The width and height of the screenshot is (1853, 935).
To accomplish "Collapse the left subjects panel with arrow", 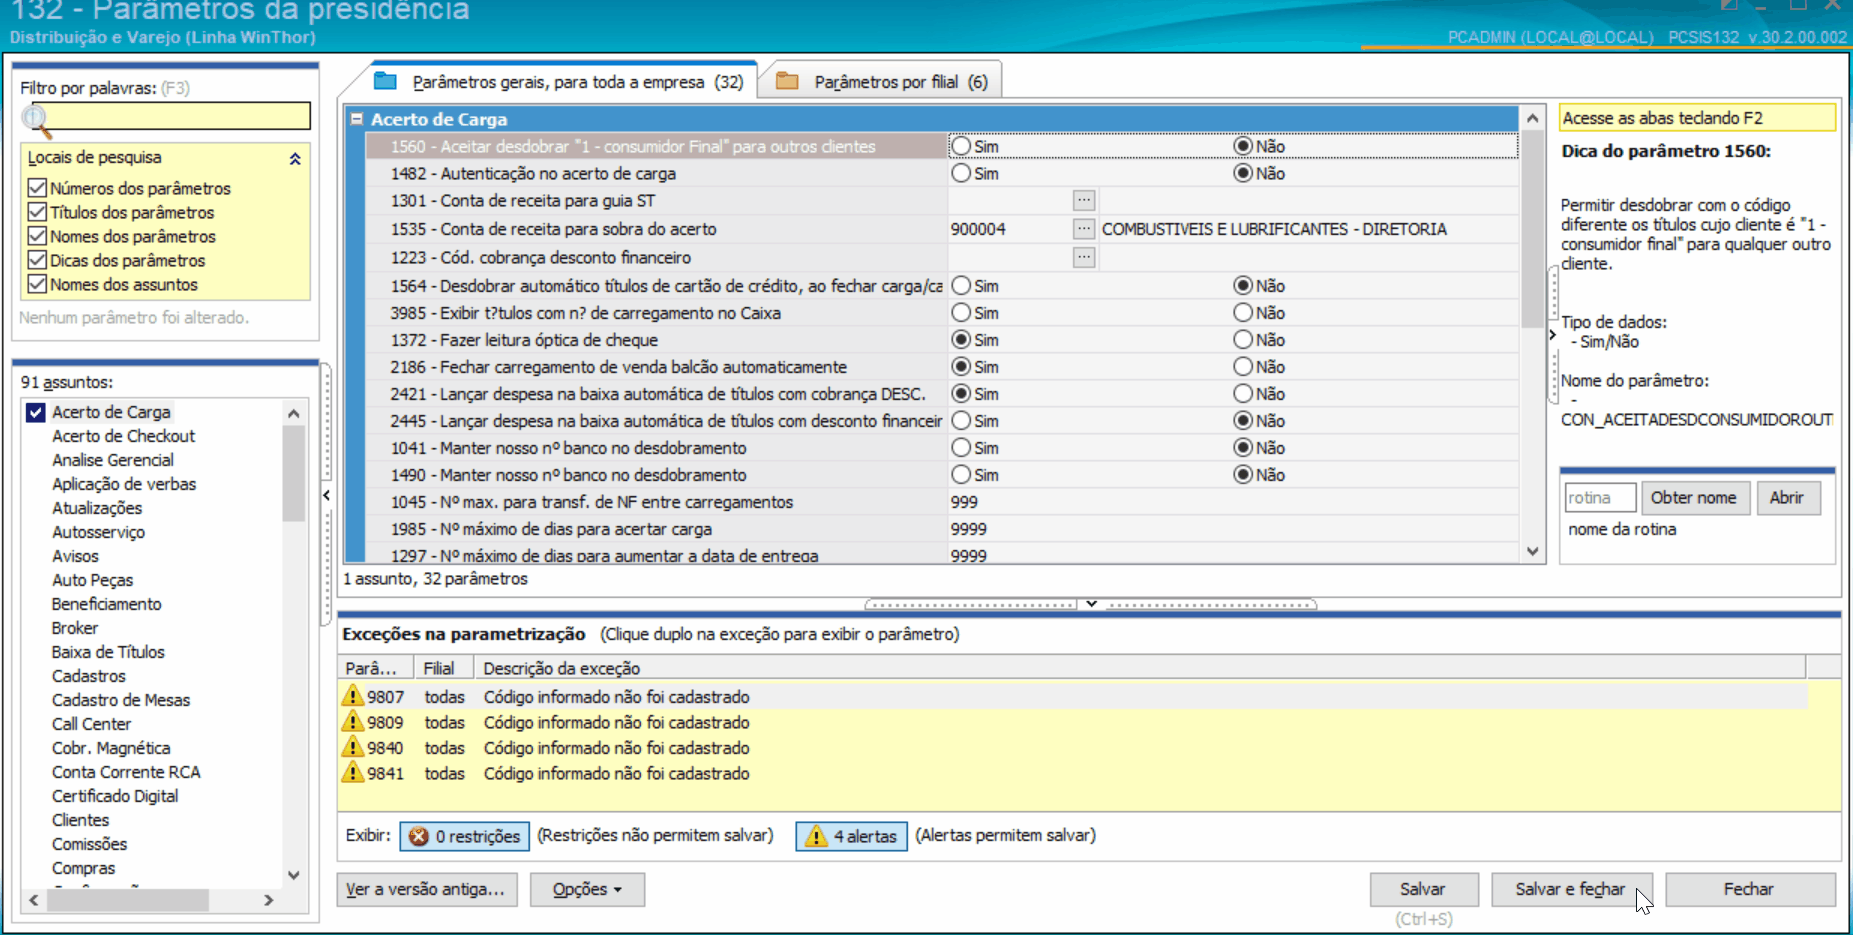I will point(327,495).
